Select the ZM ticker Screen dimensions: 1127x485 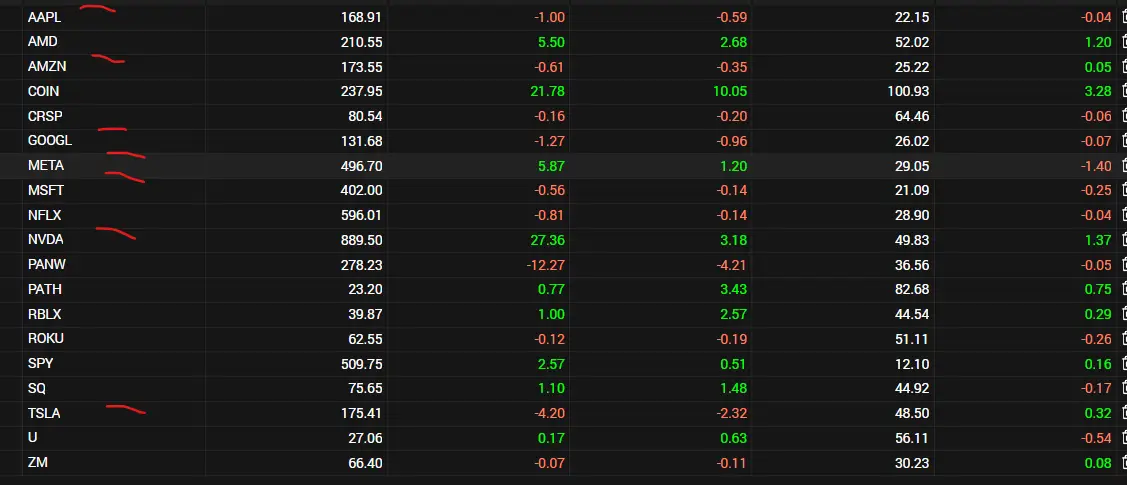(37, 463)
